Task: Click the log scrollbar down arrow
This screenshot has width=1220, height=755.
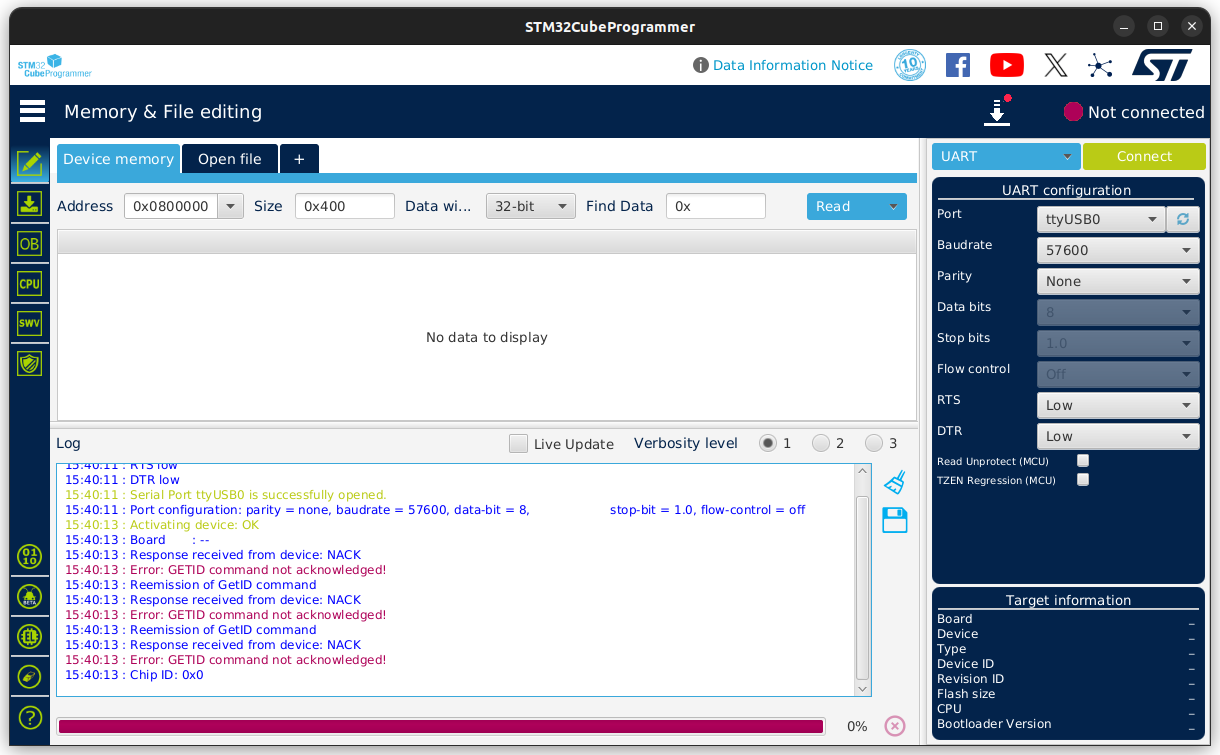Action: 863,688
